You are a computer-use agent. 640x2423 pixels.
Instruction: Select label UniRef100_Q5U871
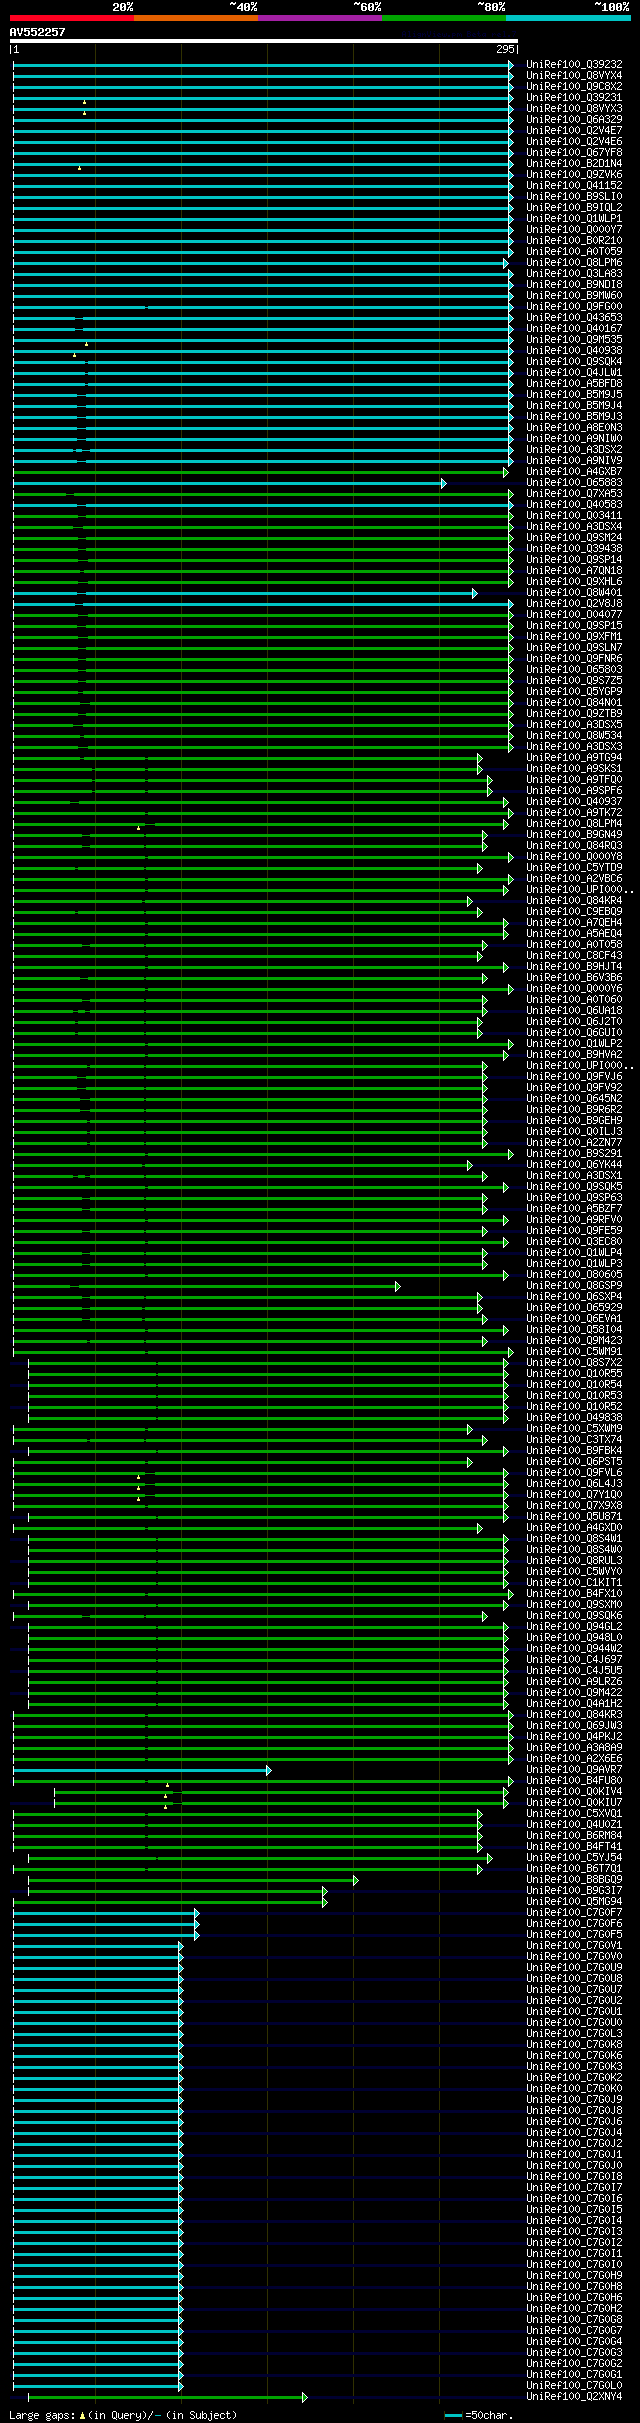pos(574,1517)
